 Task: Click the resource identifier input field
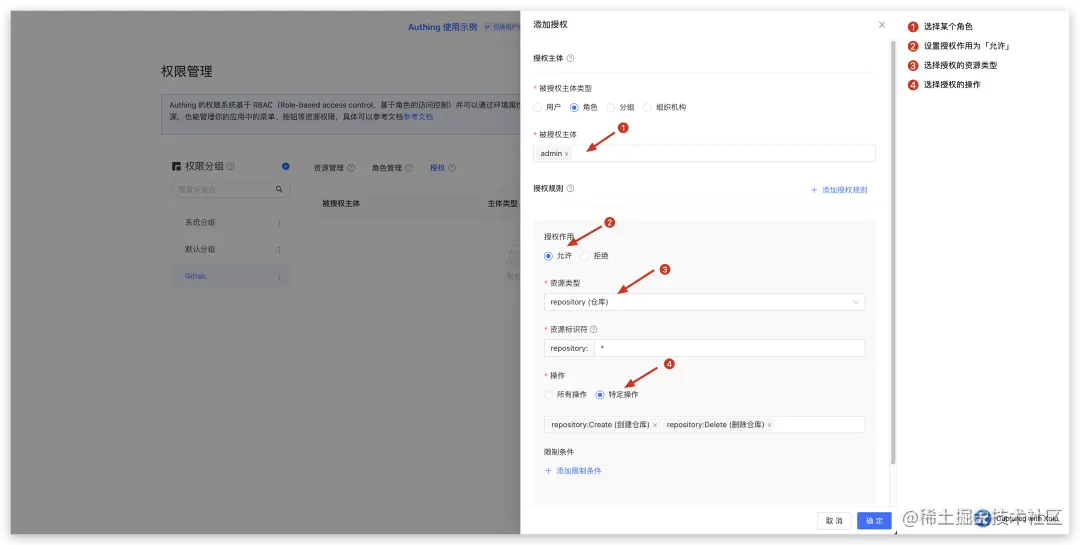point(729,348)
